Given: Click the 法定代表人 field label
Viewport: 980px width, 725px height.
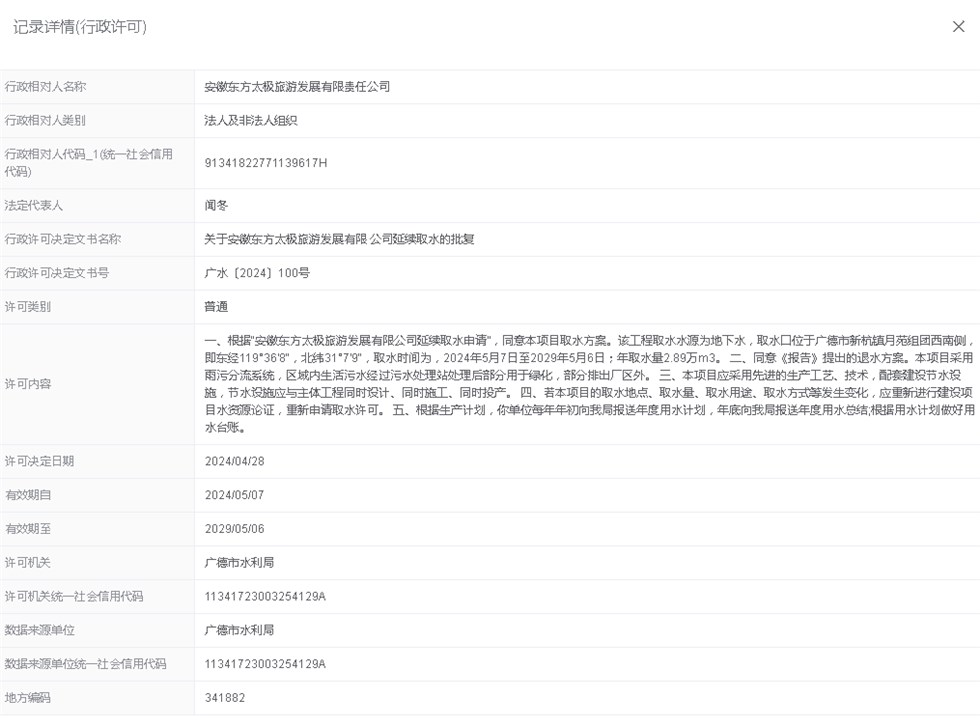Looking at the screenshot, I should [34, 206].
